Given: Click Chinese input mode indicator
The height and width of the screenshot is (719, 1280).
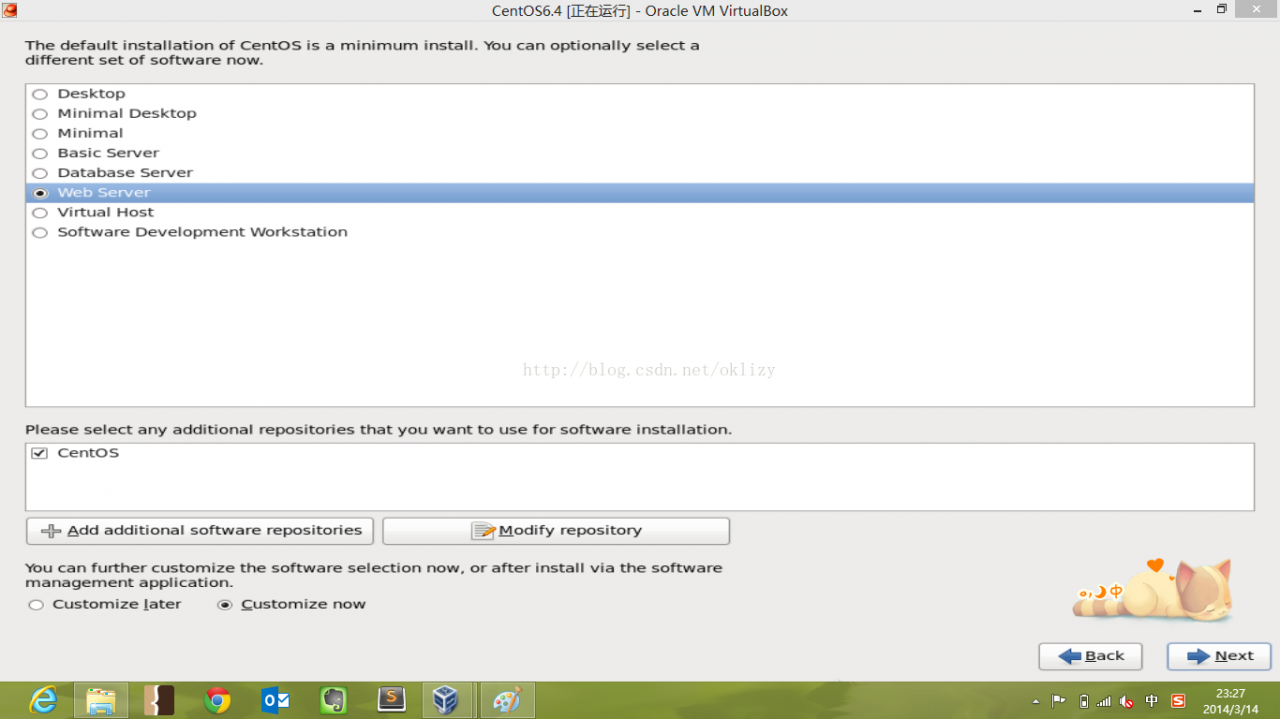Looking at the screenshot, I should 1152,701.
